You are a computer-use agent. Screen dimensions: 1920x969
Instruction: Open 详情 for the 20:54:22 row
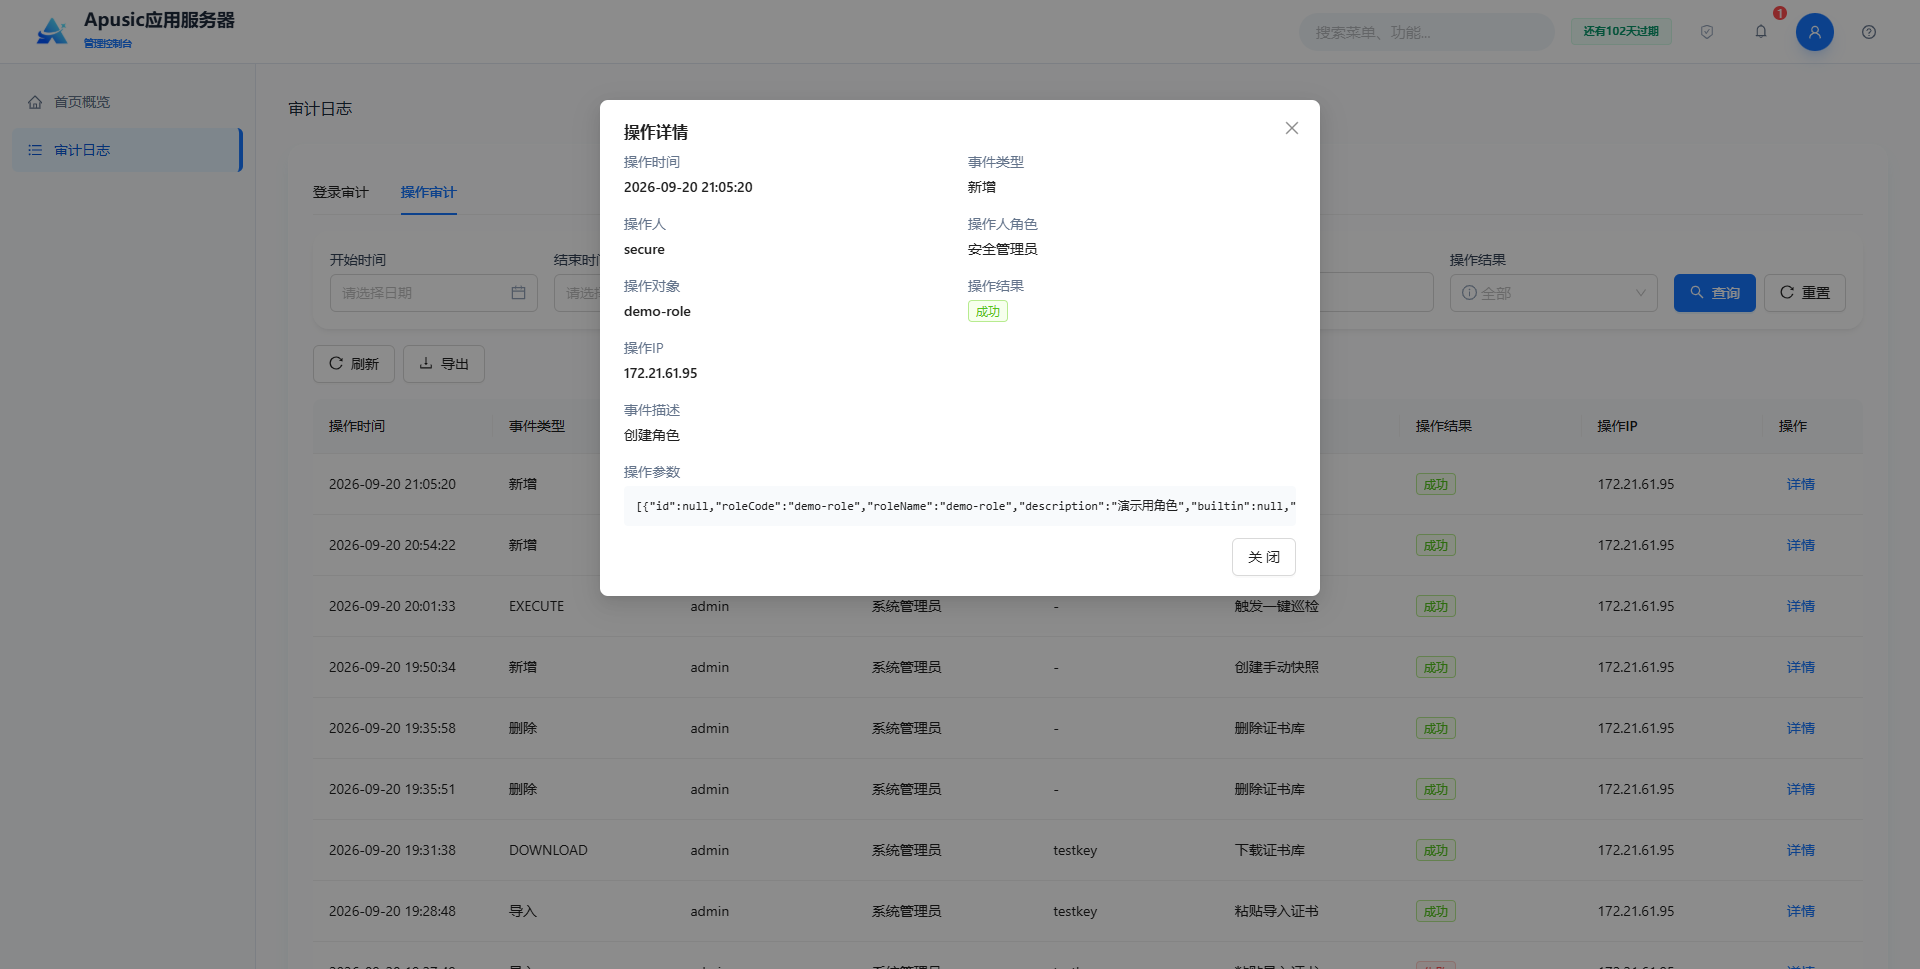(x=1801, y=545)
